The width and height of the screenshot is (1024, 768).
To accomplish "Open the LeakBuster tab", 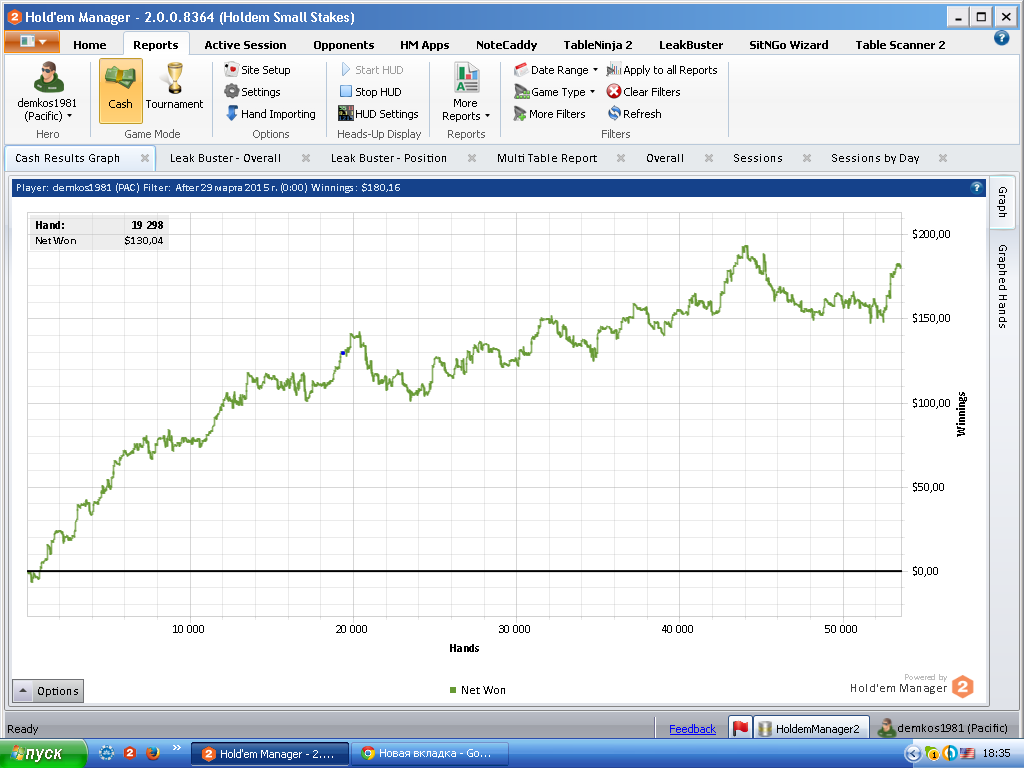I will 691,44.
